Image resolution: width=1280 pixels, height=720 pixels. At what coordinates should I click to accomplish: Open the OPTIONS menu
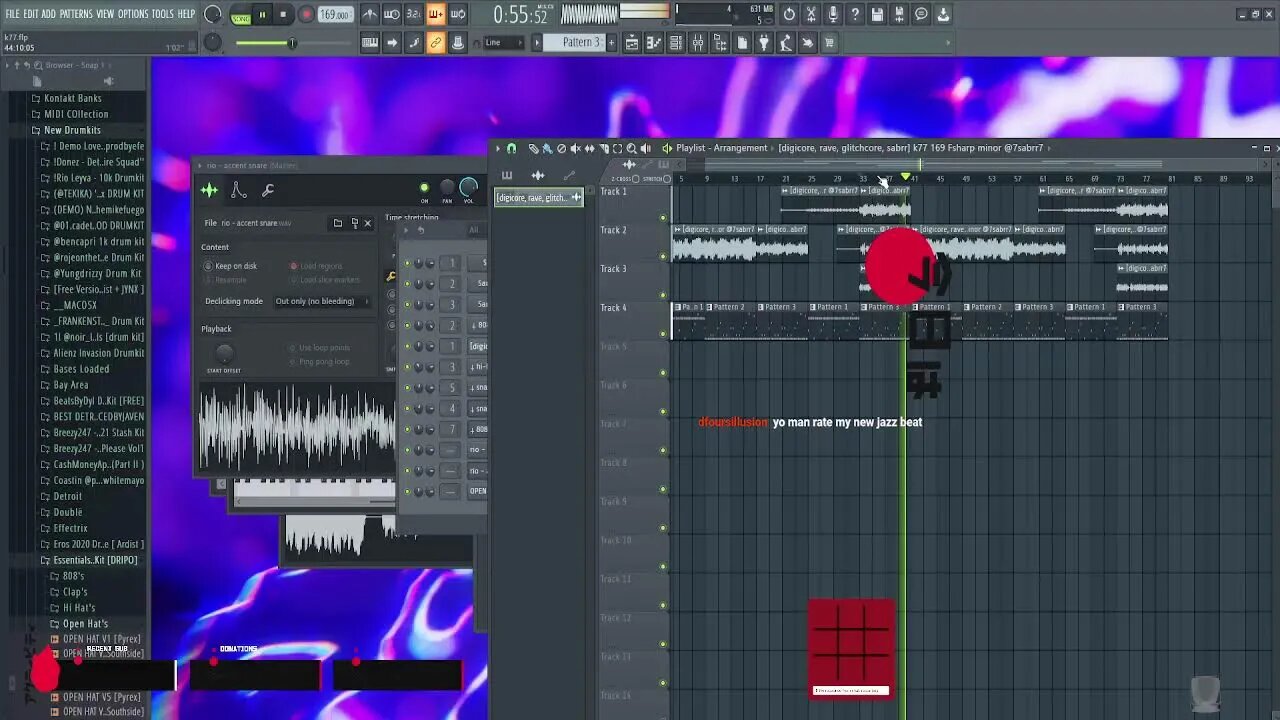[x=133, y=14]
